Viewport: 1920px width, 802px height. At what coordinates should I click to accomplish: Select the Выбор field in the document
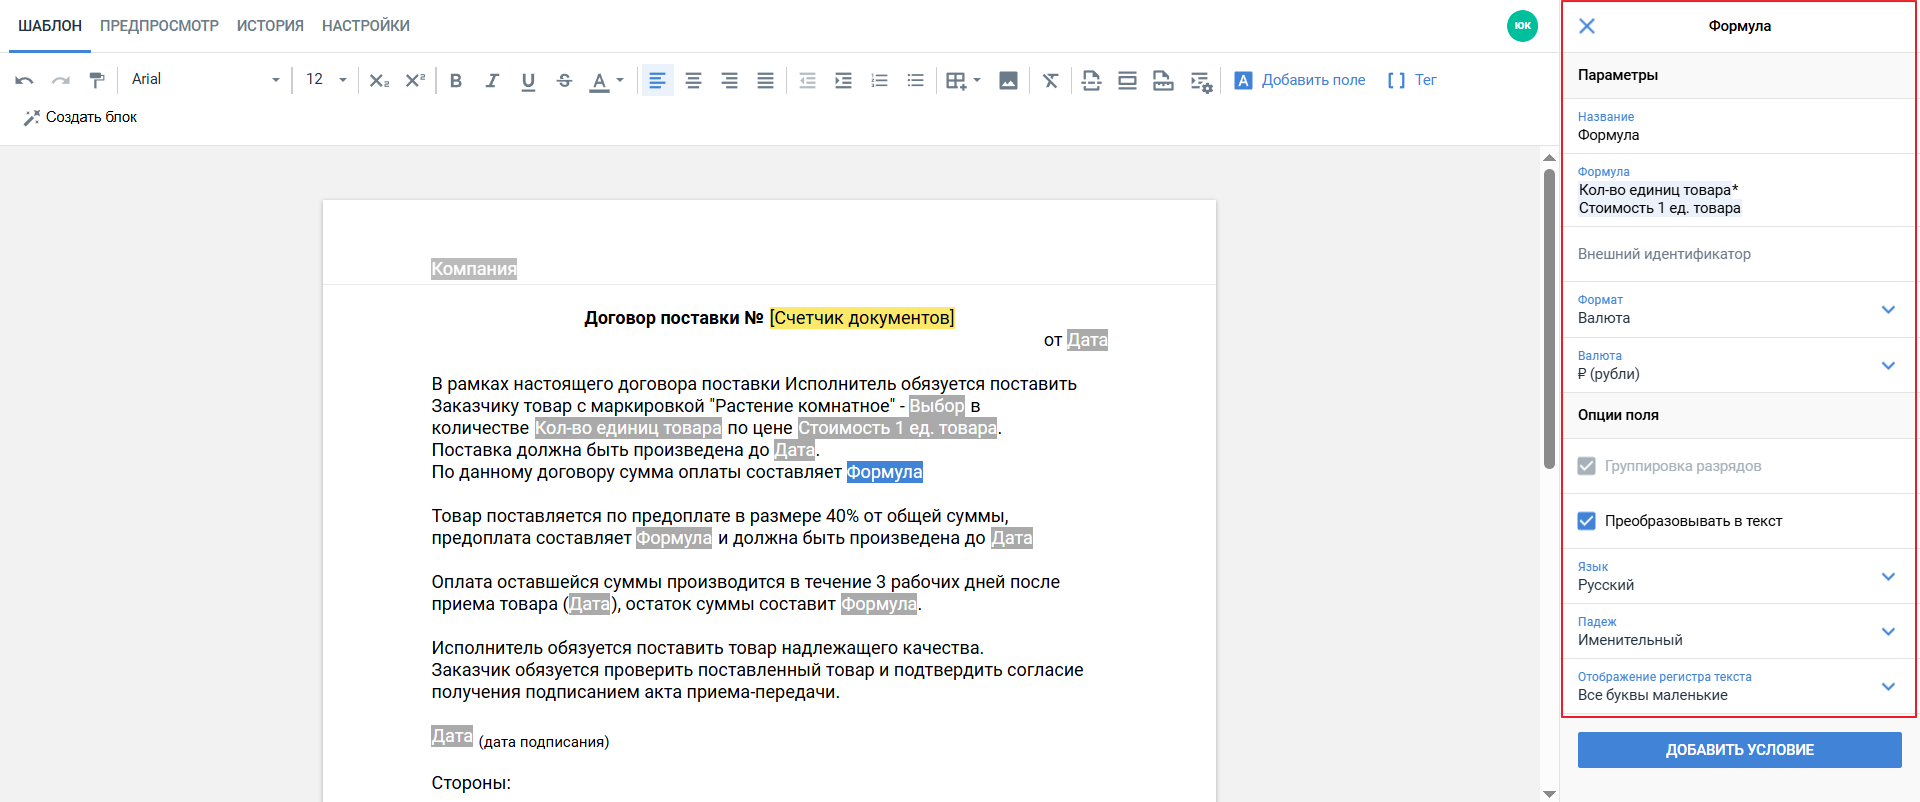click(937, 406)
